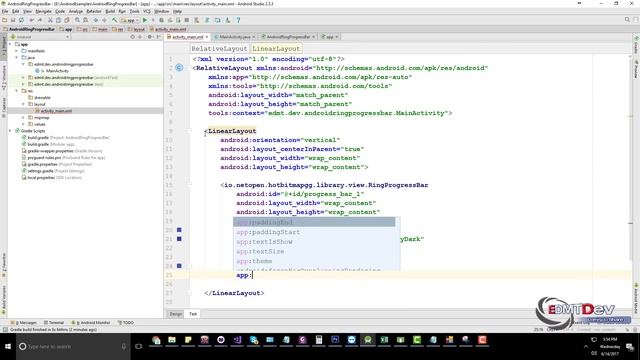Open the Refactor menu
This screenshot has width=640, height=360.
coord(94,11)
